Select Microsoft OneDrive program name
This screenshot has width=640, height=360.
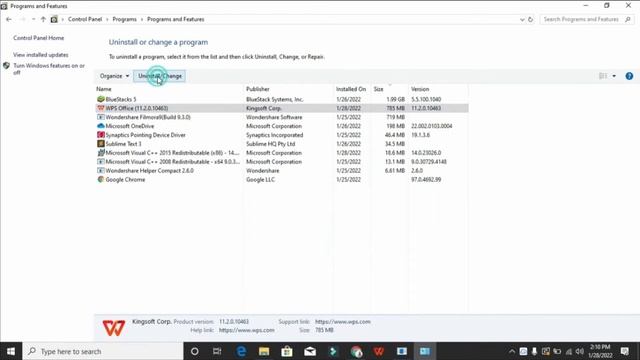(x=130, y=126)
